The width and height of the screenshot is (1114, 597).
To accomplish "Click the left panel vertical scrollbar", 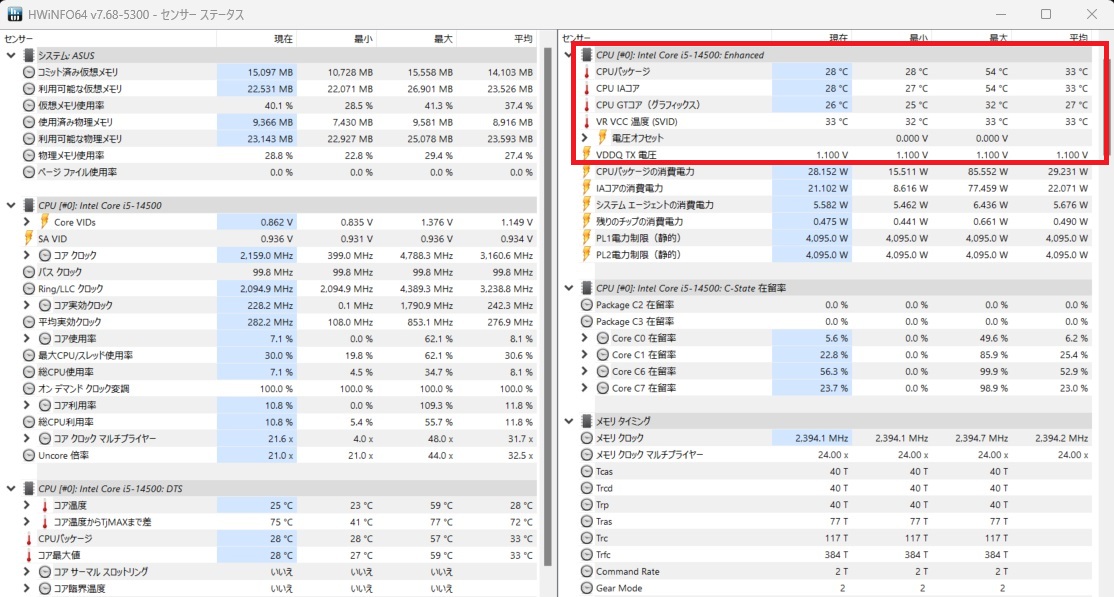I will click(x=548, y=306).
